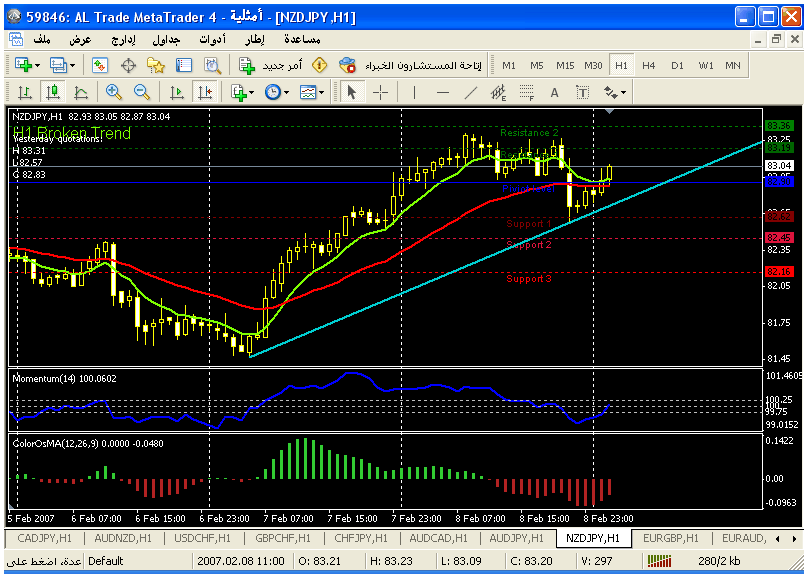Draw a vertical line tool
Image resolution: width=808 pixels, height=574 pixels.
[x=413, y=92]
